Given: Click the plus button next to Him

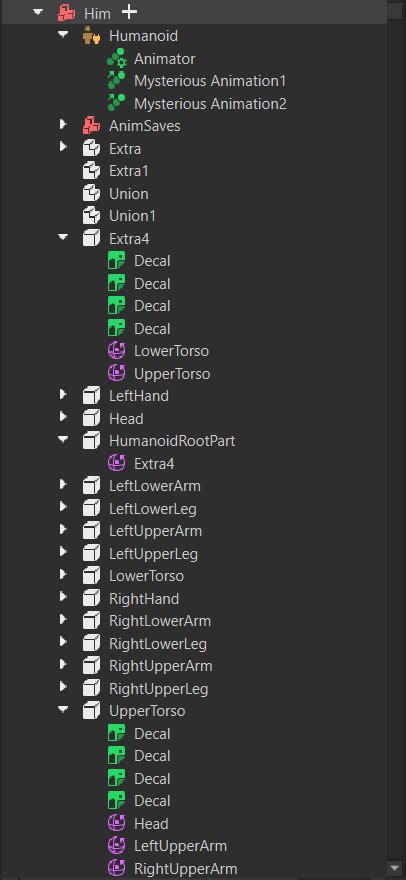Looking at the screenshot, I should [x=129, y=12].
